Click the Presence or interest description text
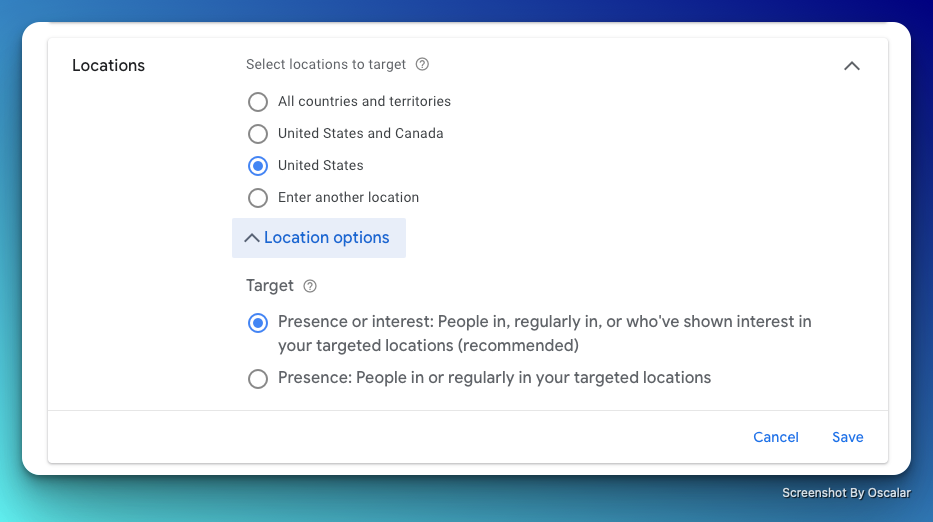The image size is (933, 522). tap(544, 334)
